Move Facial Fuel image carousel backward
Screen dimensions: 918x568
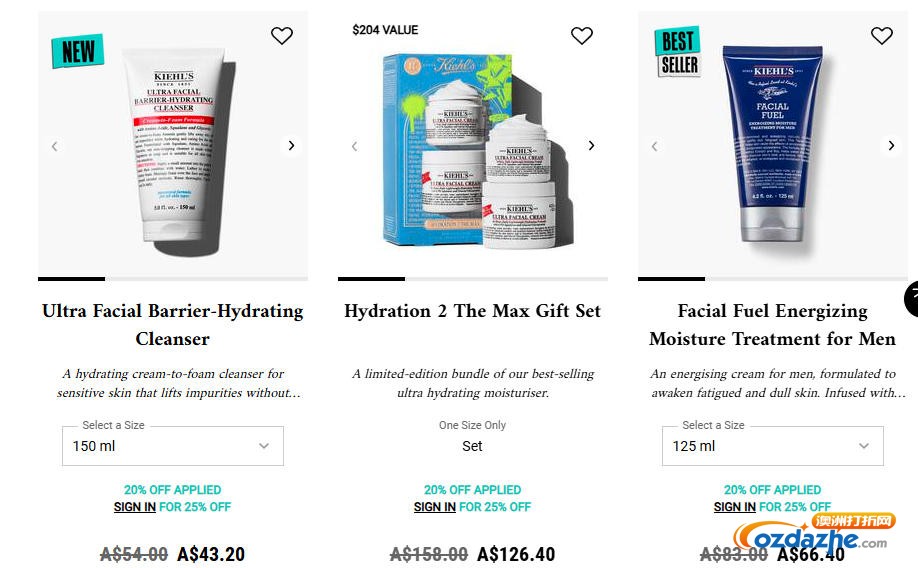[x=654, y=146]
